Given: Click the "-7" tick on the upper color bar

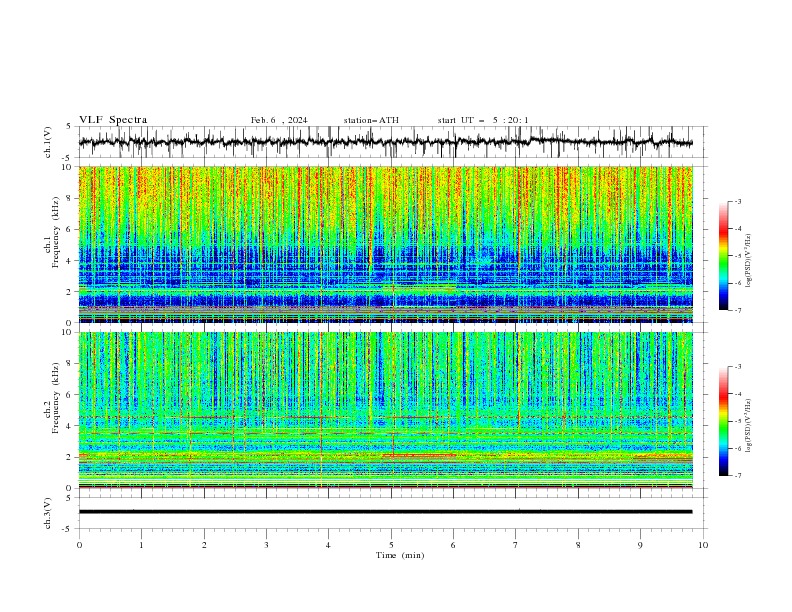Looking at the screenshot, I should point(737,310).
